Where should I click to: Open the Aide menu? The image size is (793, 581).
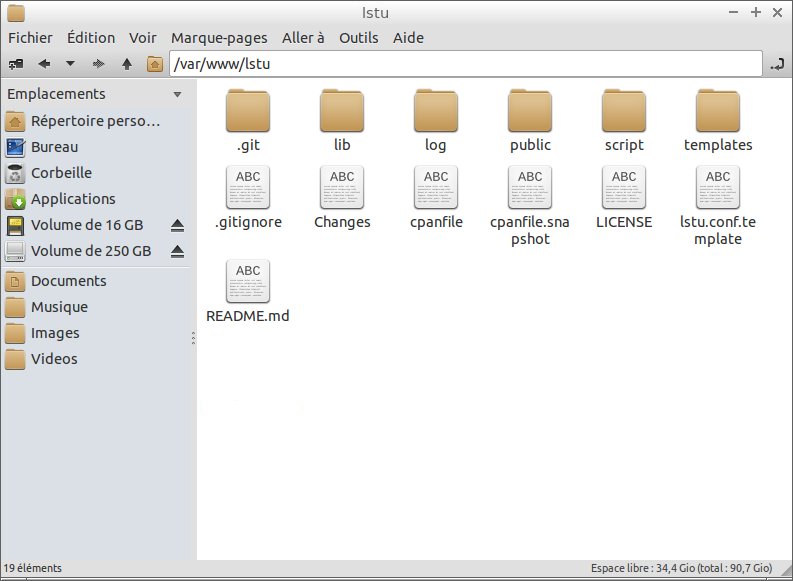(408, 38)
